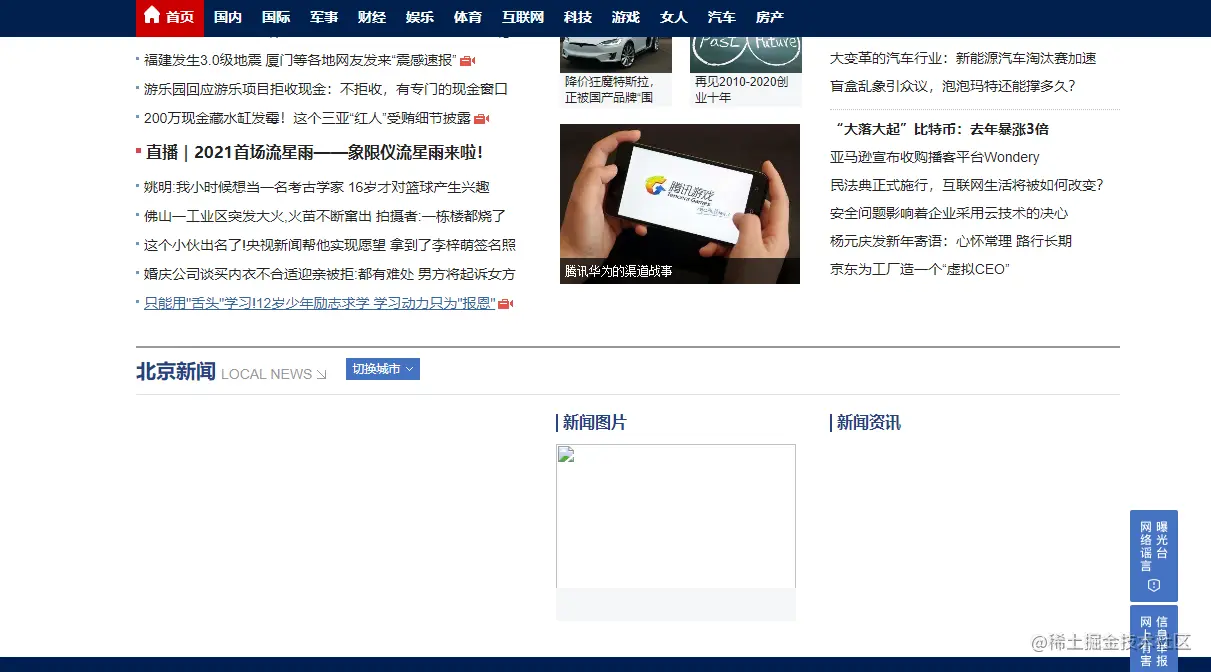Open the 游乐园回应游乐项目拒收现金 article
The image size is (1211, 672).
tap(326, 89)
